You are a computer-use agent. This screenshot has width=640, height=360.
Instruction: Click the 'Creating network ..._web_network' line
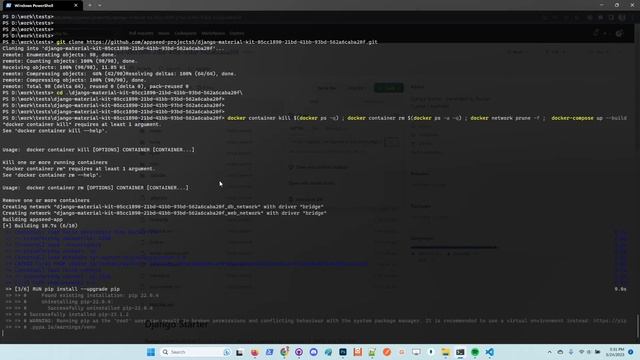click(x=164, y=213)
